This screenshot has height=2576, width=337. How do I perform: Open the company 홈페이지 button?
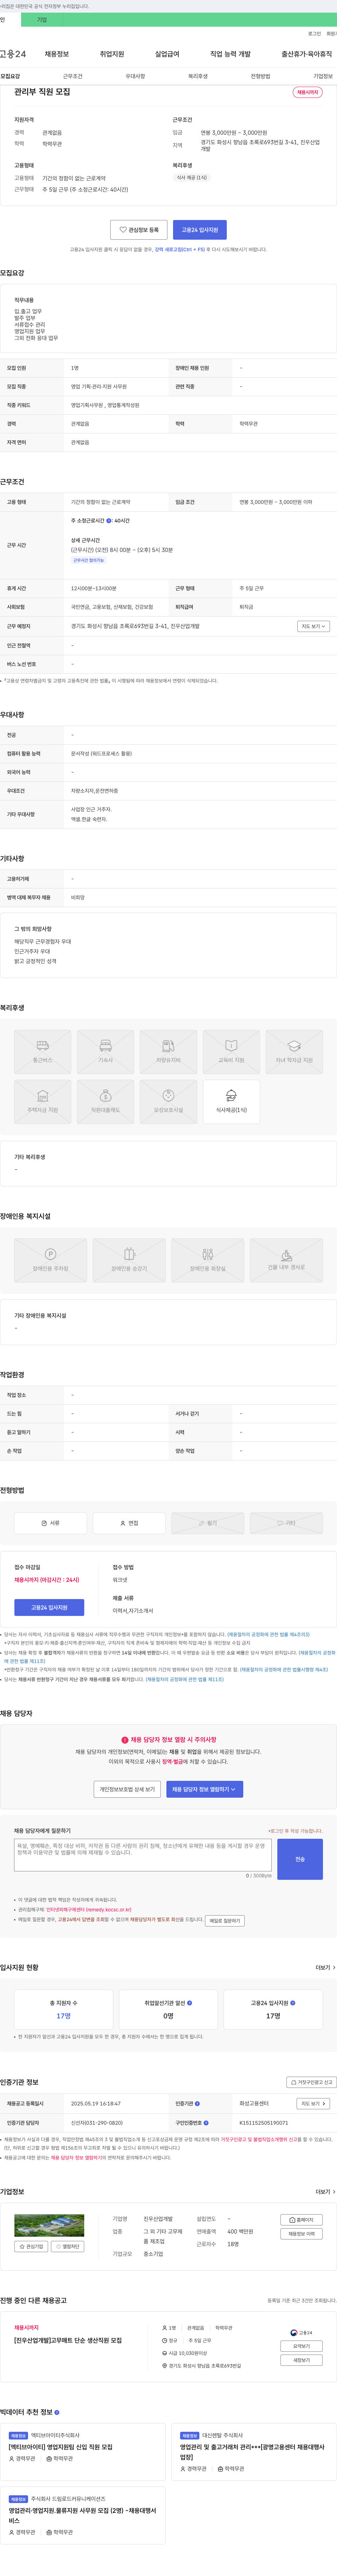[301, 2220]
